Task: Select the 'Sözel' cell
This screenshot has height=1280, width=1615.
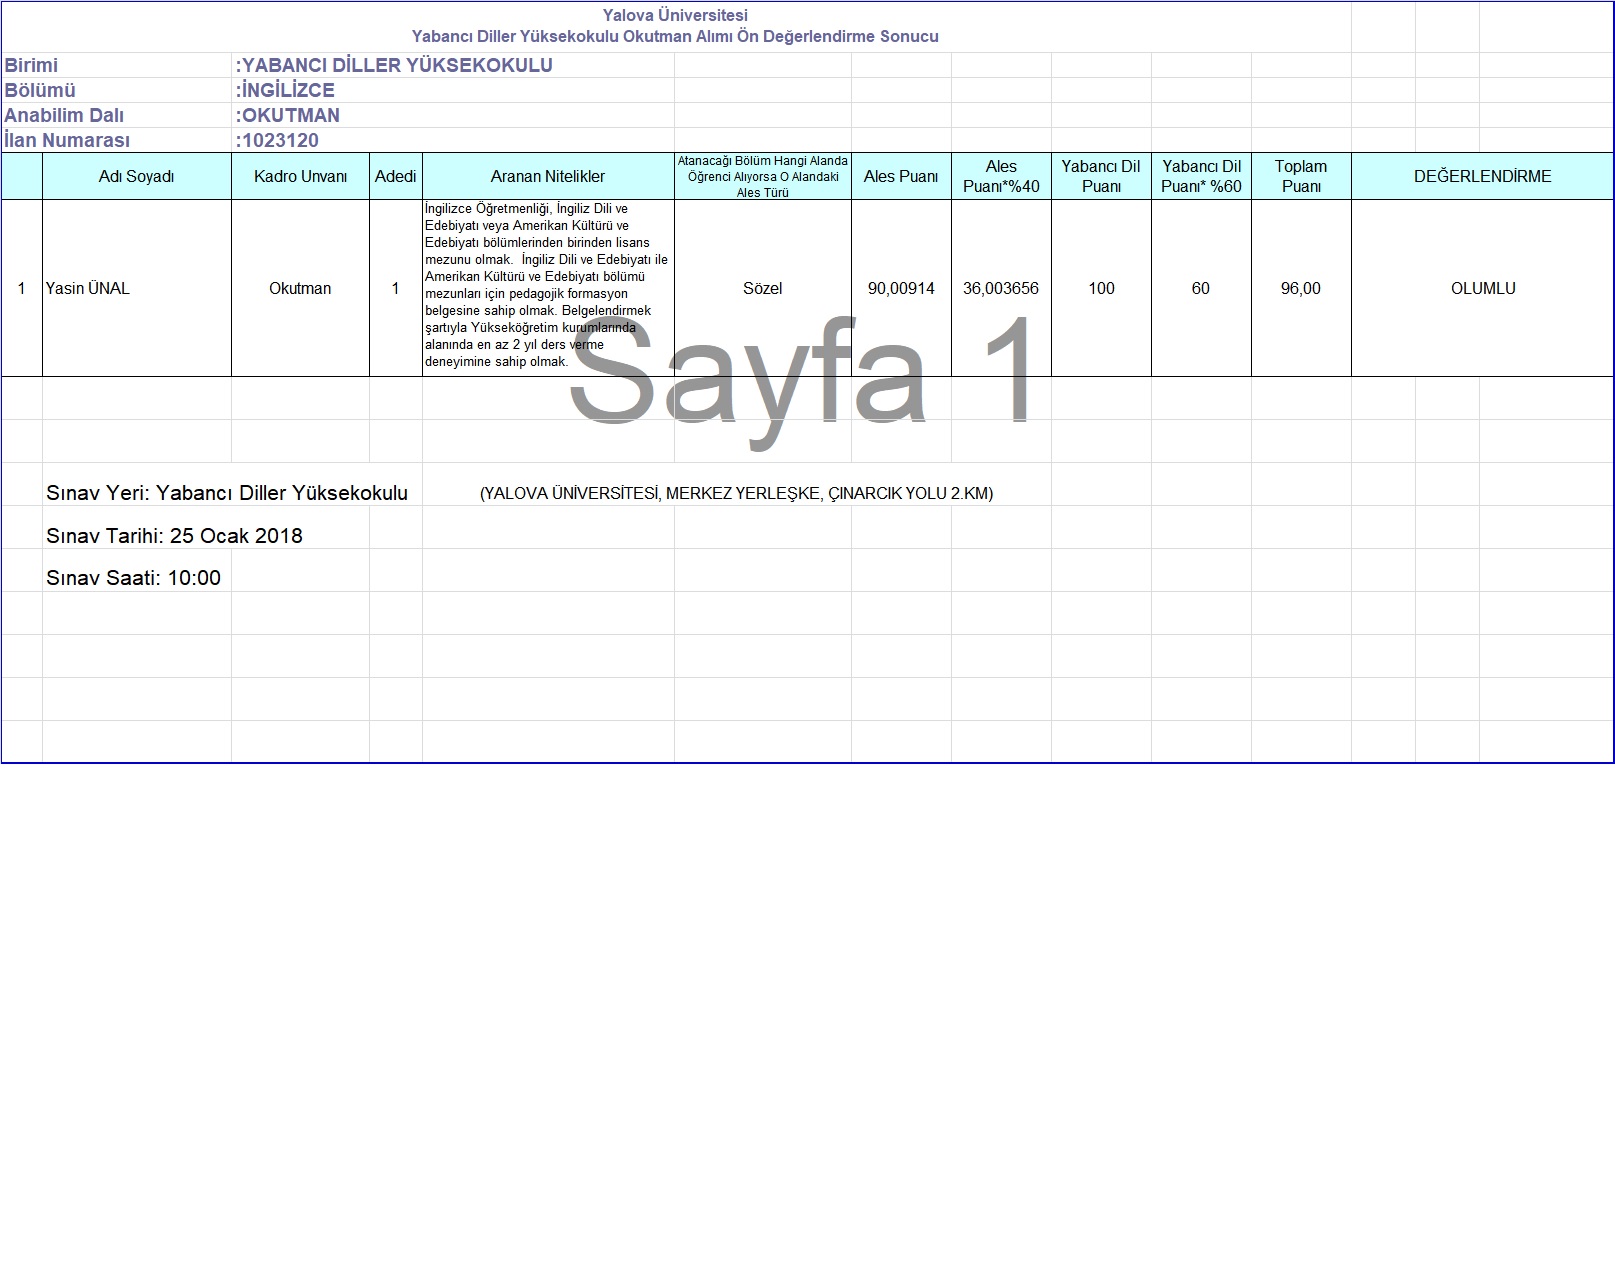Action: (x=763, y=288)
